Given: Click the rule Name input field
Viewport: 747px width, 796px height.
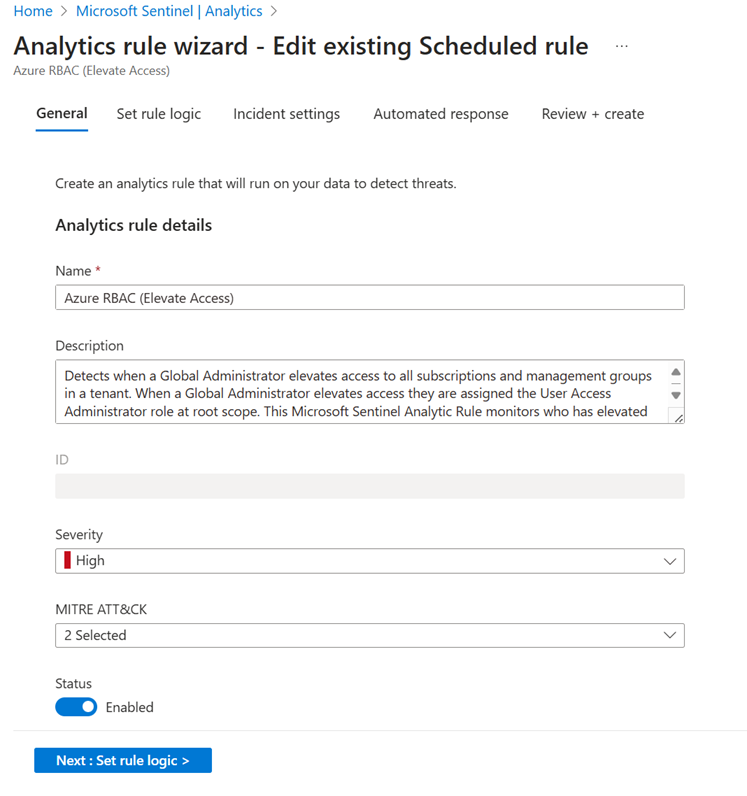Looking at the screenshot, I should tap(369, 298).
